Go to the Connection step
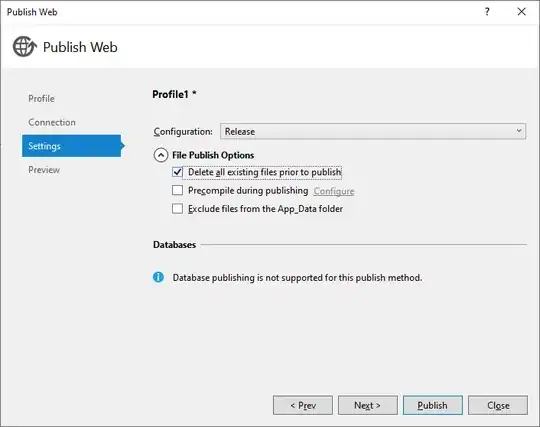Viewport: 540px width, 427px height. [52, 122]
